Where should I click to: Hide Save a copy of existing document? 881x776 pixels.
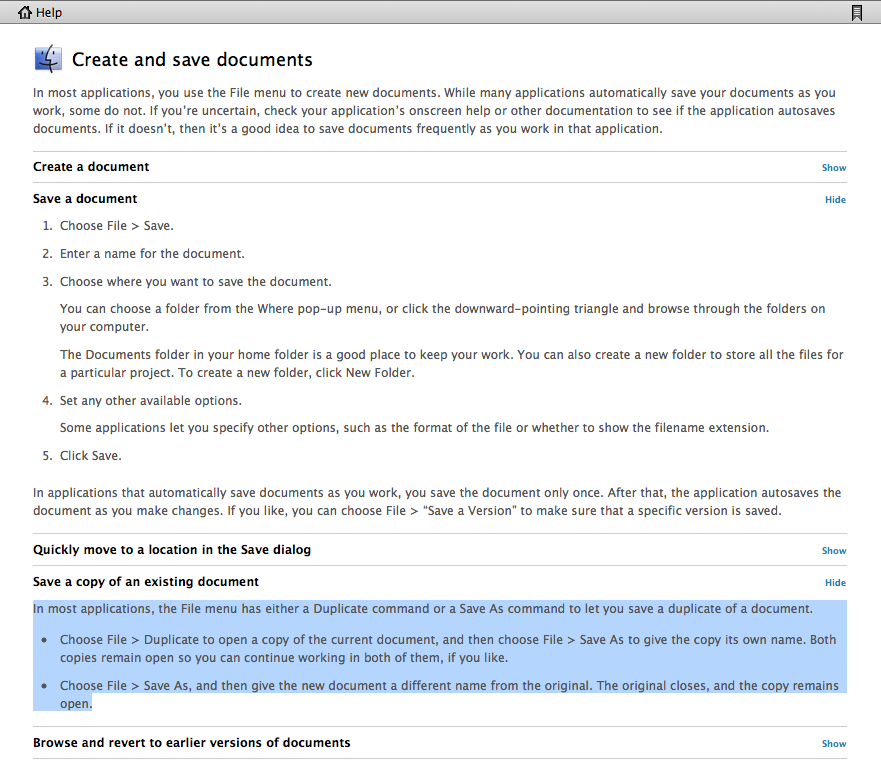pyautogui.click(x=835, y=583)
